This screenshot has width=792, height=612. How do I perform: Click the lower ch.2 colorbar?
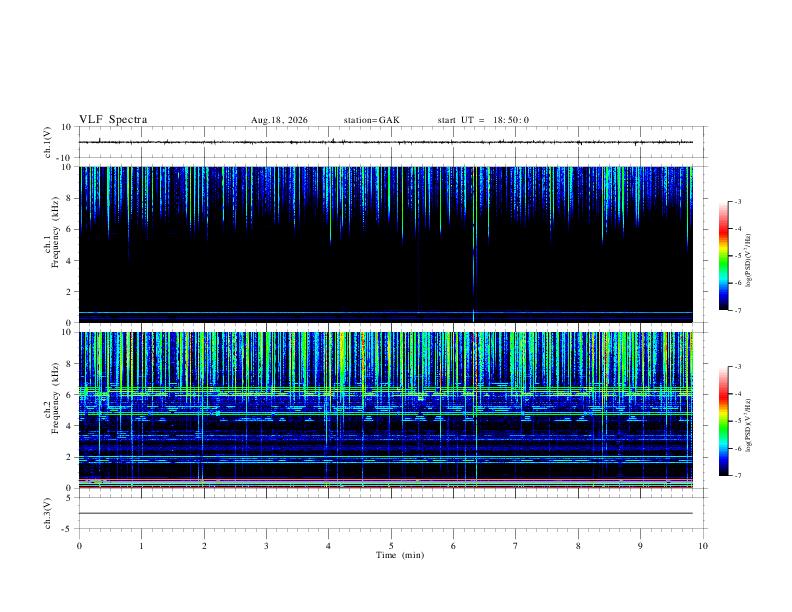(723, 421)
